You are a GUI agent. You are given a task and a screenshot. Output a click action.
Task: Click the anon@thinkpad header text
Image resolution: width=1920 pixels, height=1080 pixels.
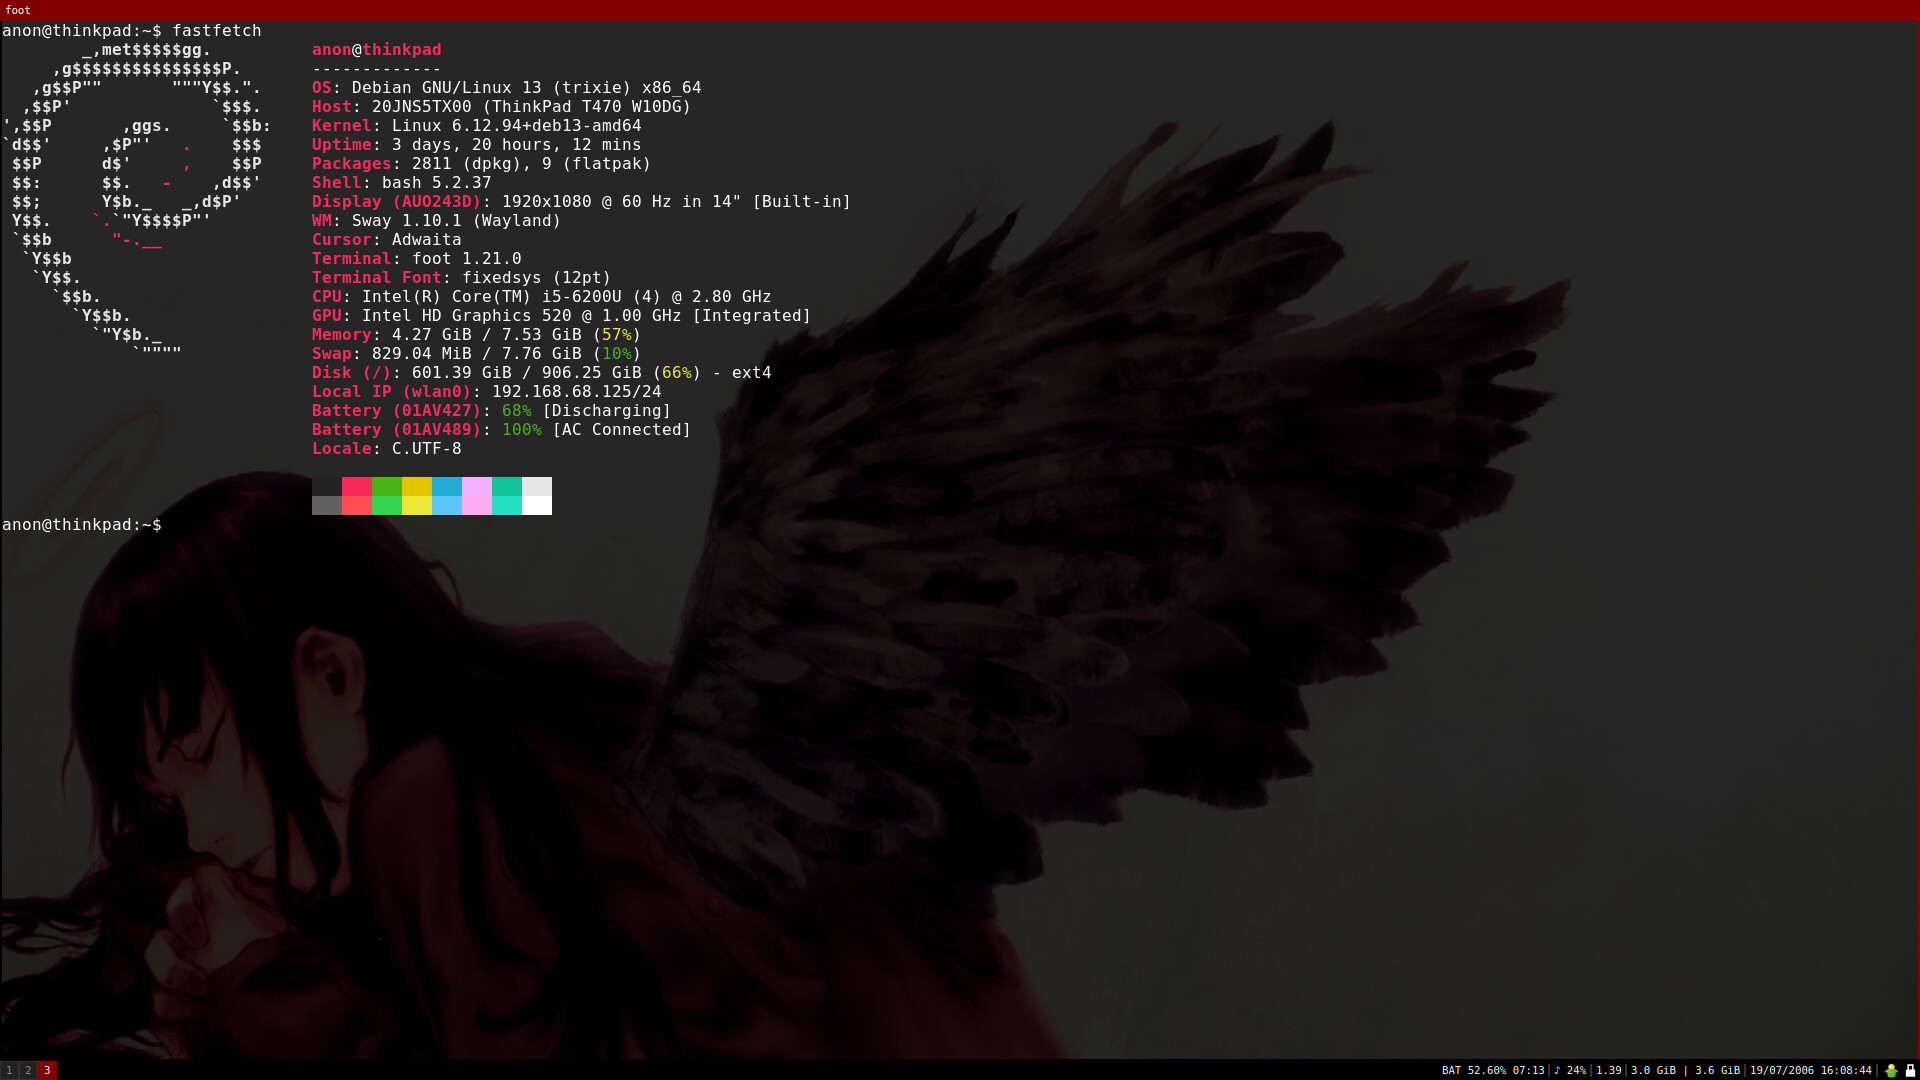coord(376,50)
